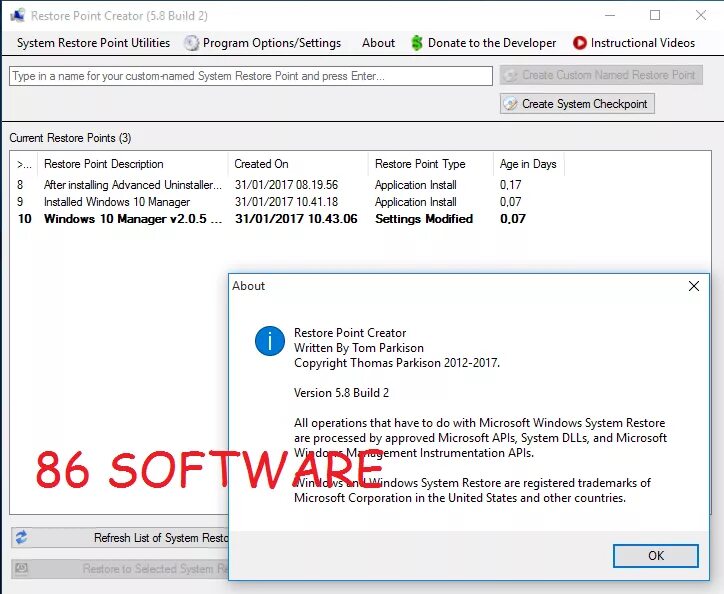The image size is (724, 594).
Task: Sort by Restore Point Type column header
Action: pos(431,164)
